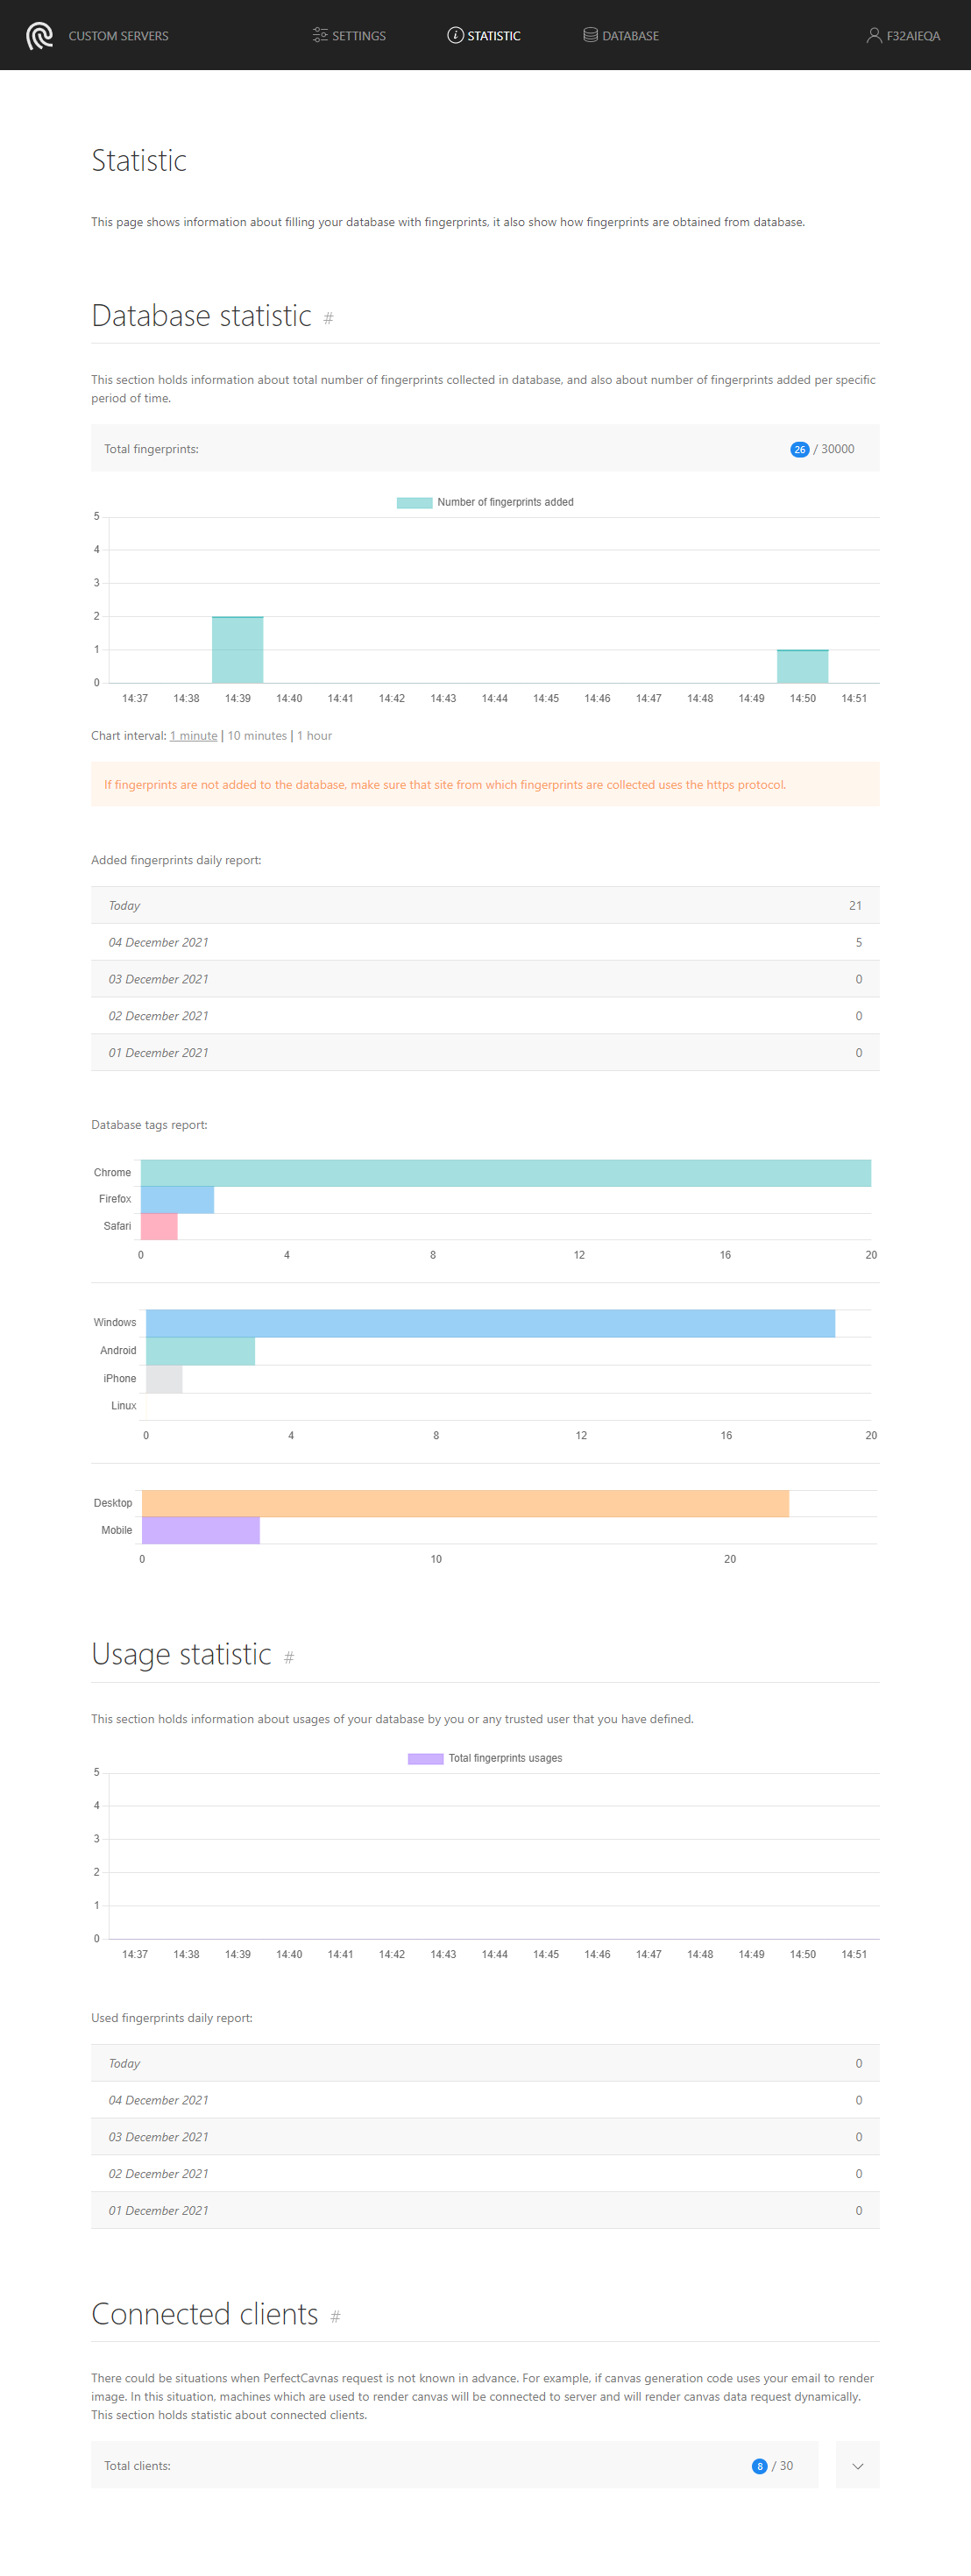This screenshot has height=2576, width=971.
Task: Select the 10 minutes chart interval
Action: 257,736
